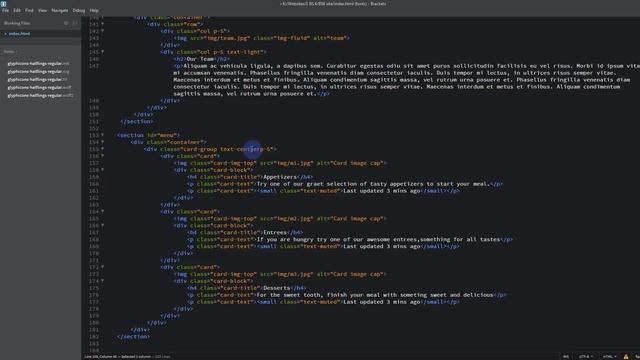
Task: Collapse the section menu fold at line 153
Action: [x=102, y=135]
